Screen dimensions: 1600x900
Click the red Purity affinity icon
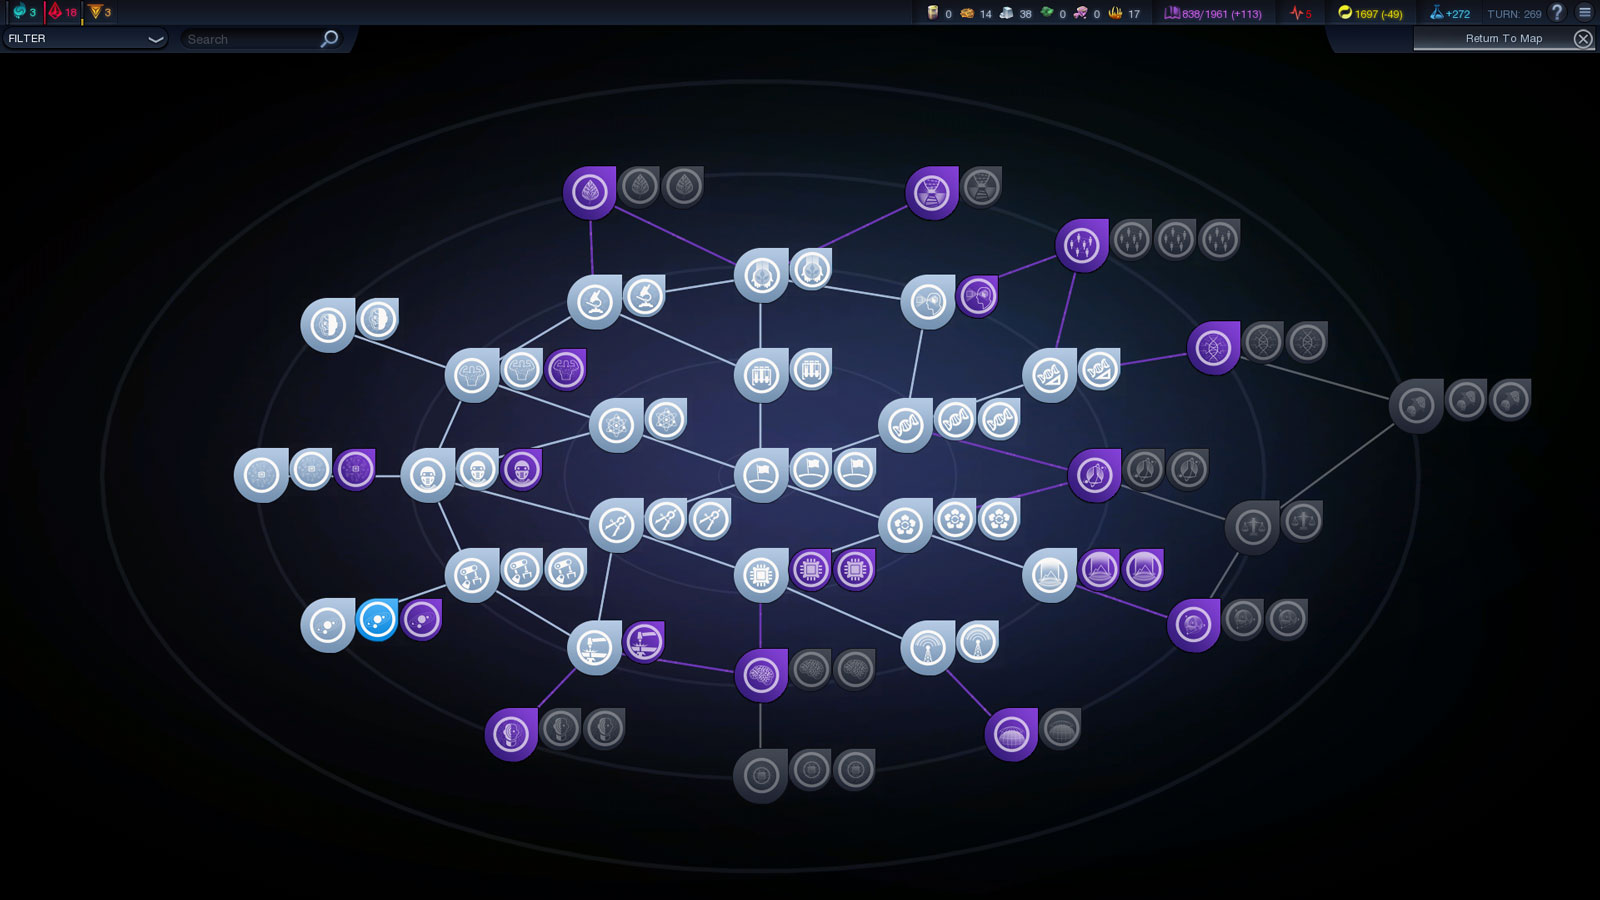pos(56,12)
